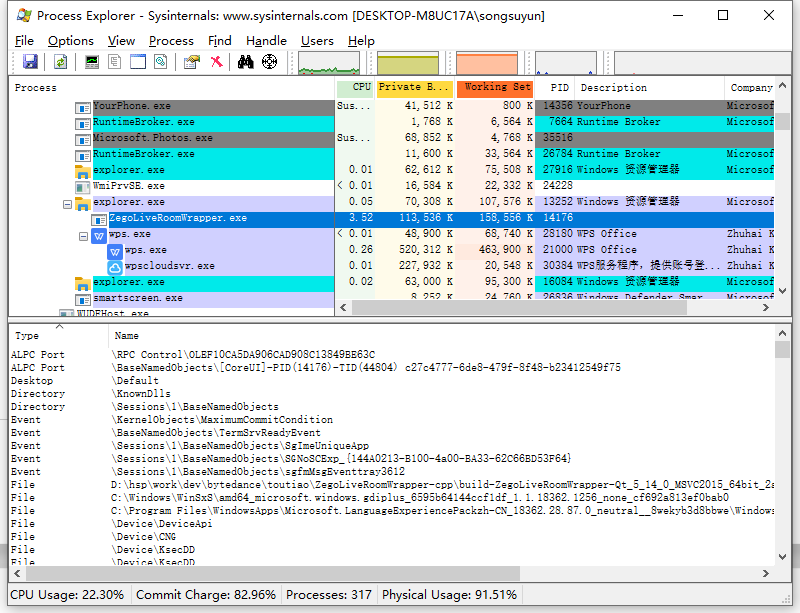Open the Users menu

click(317, 41)
